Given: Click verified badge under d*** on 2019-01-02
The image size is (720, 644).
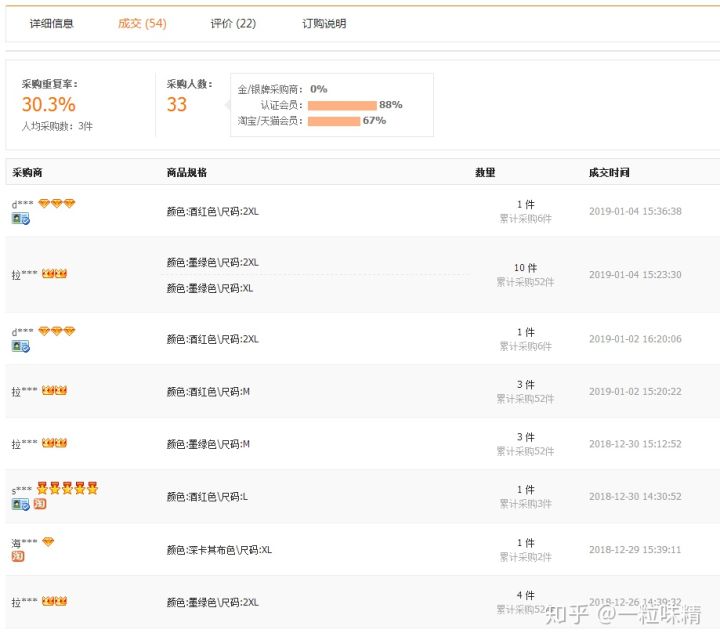Looking at the screenshot, I should tap(20, 346).
